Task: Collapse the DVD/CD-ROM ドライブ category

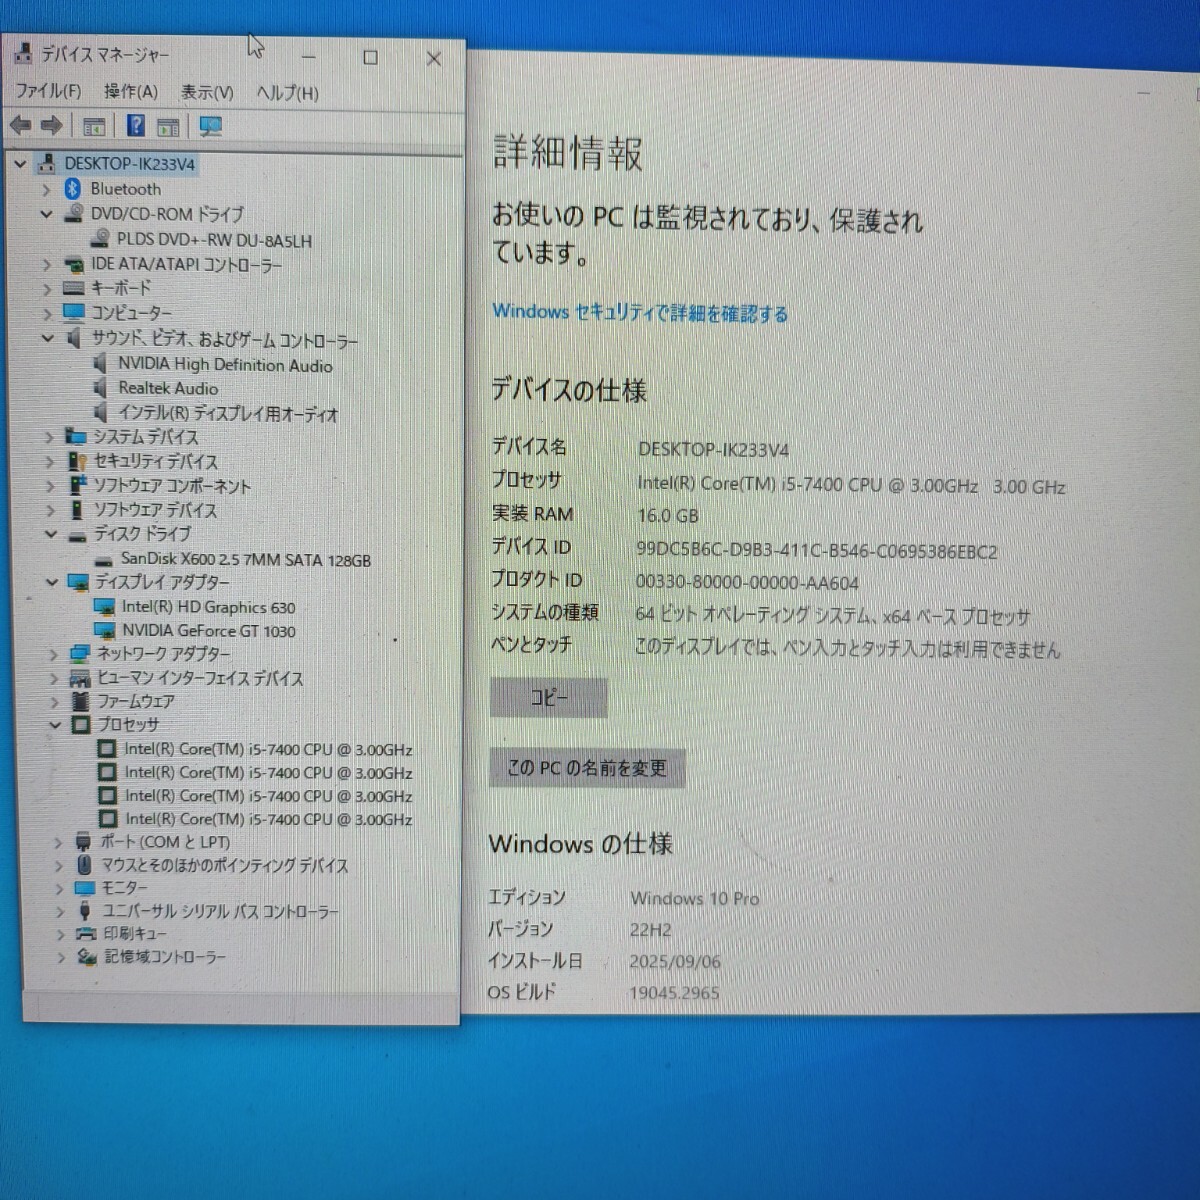Action: coord(46,214)
